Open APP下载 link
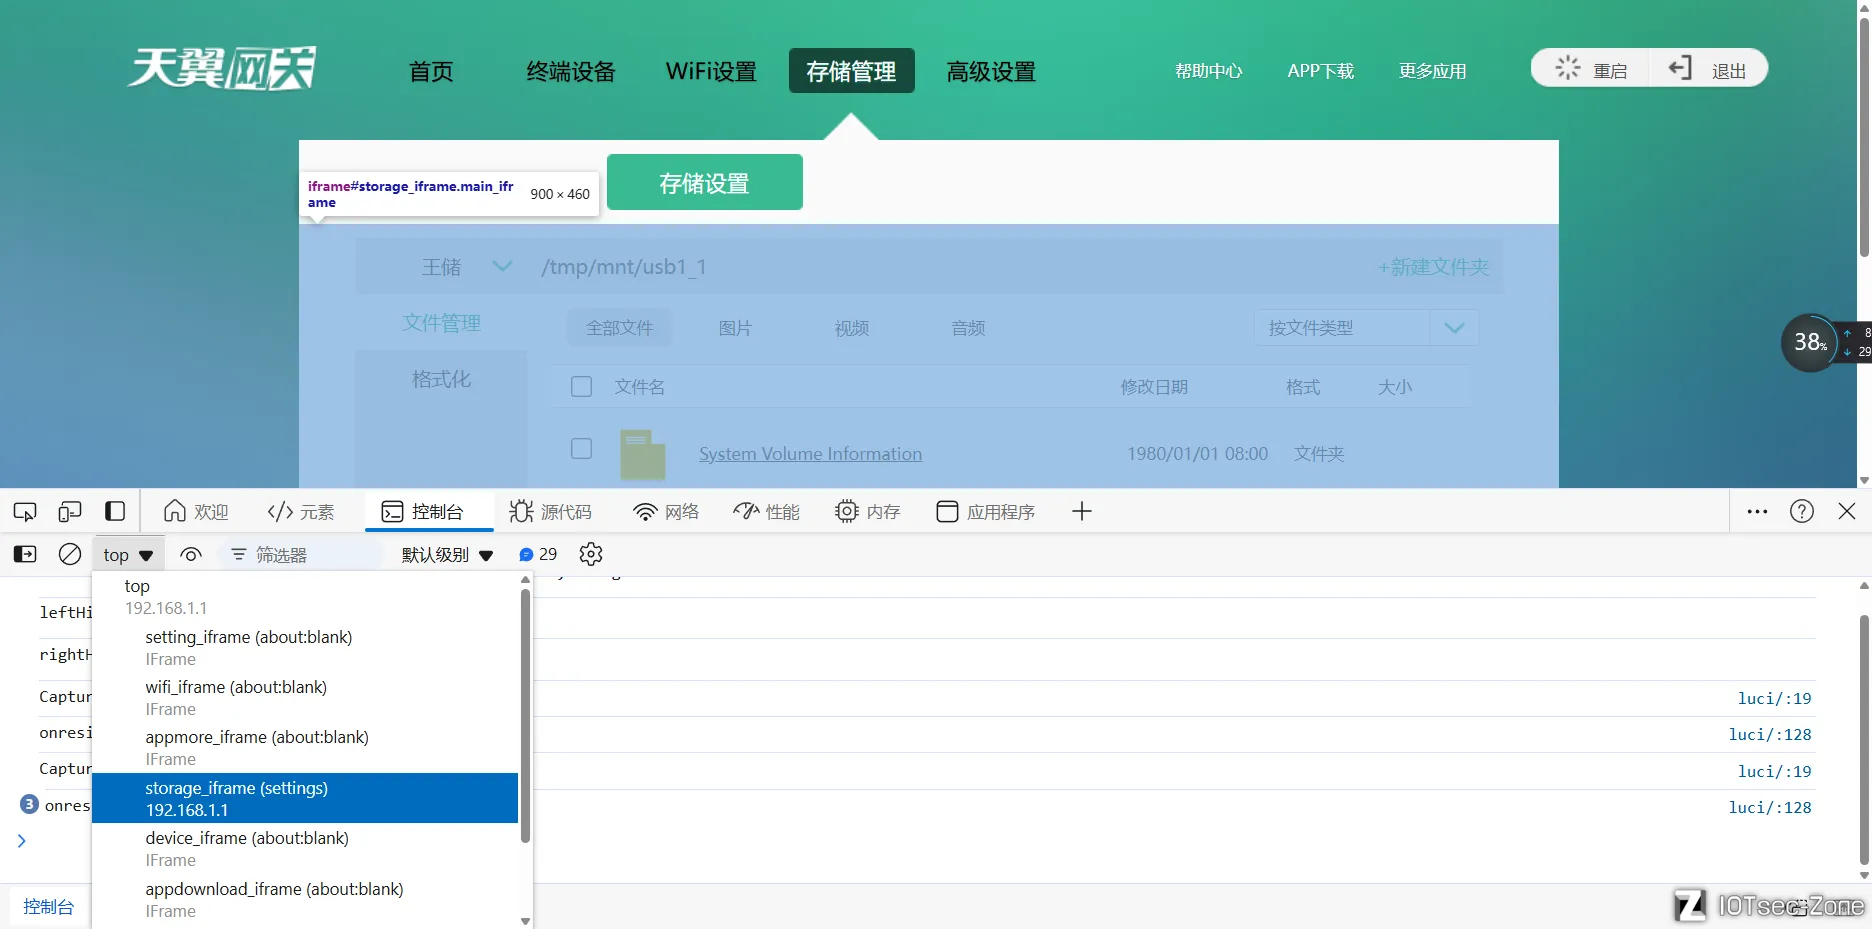The image size is (1872, 929). 1321,71
